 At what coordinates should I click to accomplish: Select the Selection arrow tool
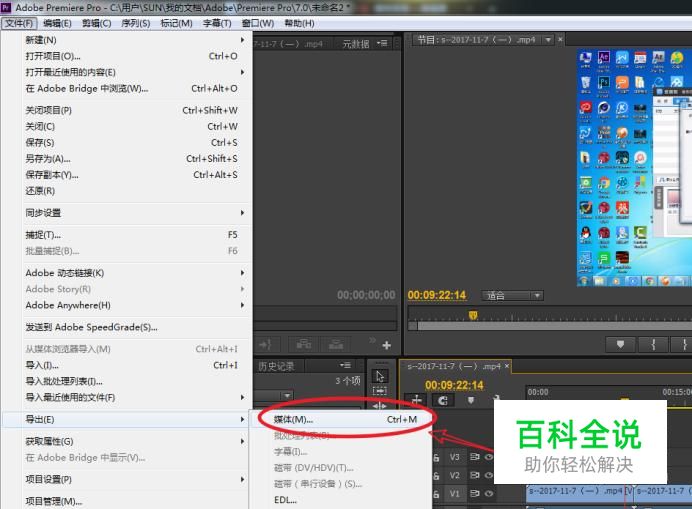[380, 376]
